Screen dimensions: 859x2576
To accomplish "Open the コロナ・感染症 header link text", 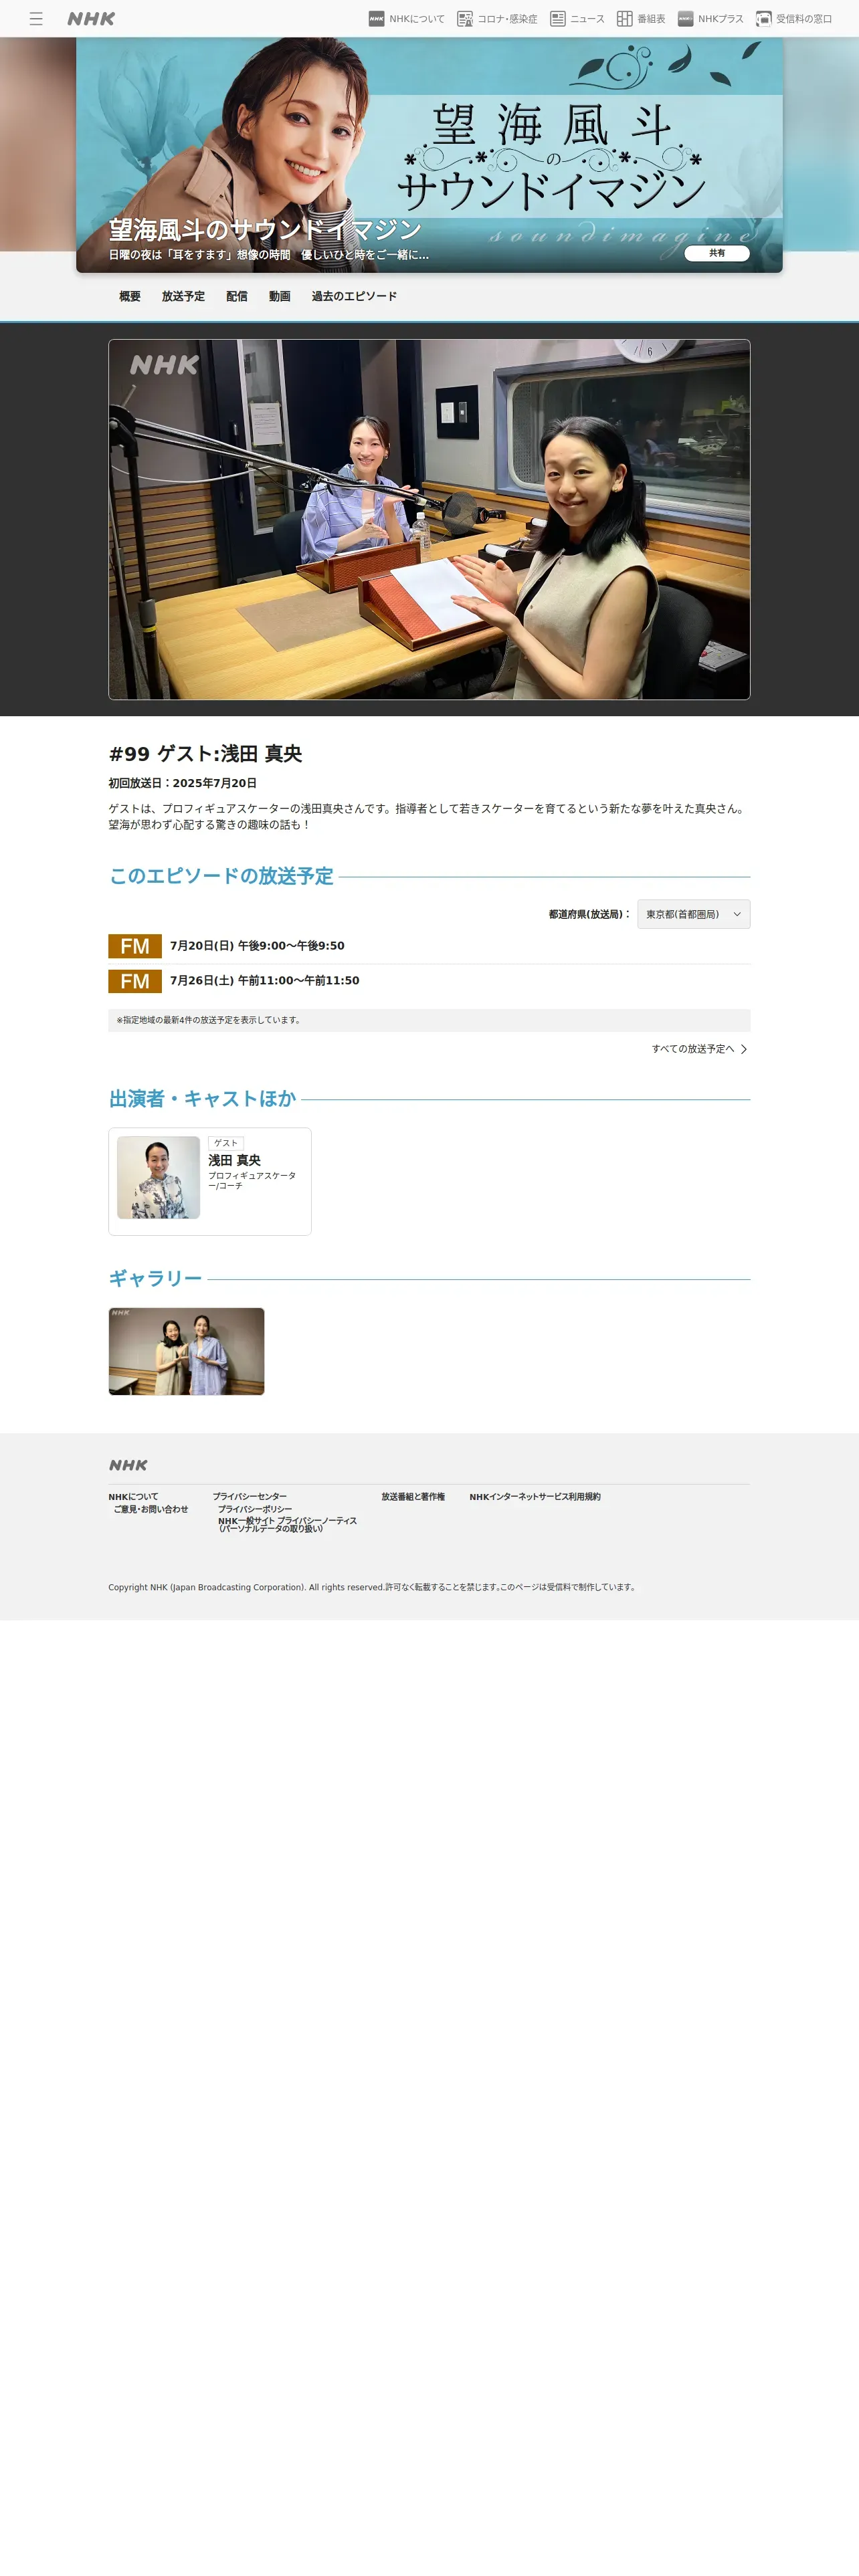I will coord(507,19).
